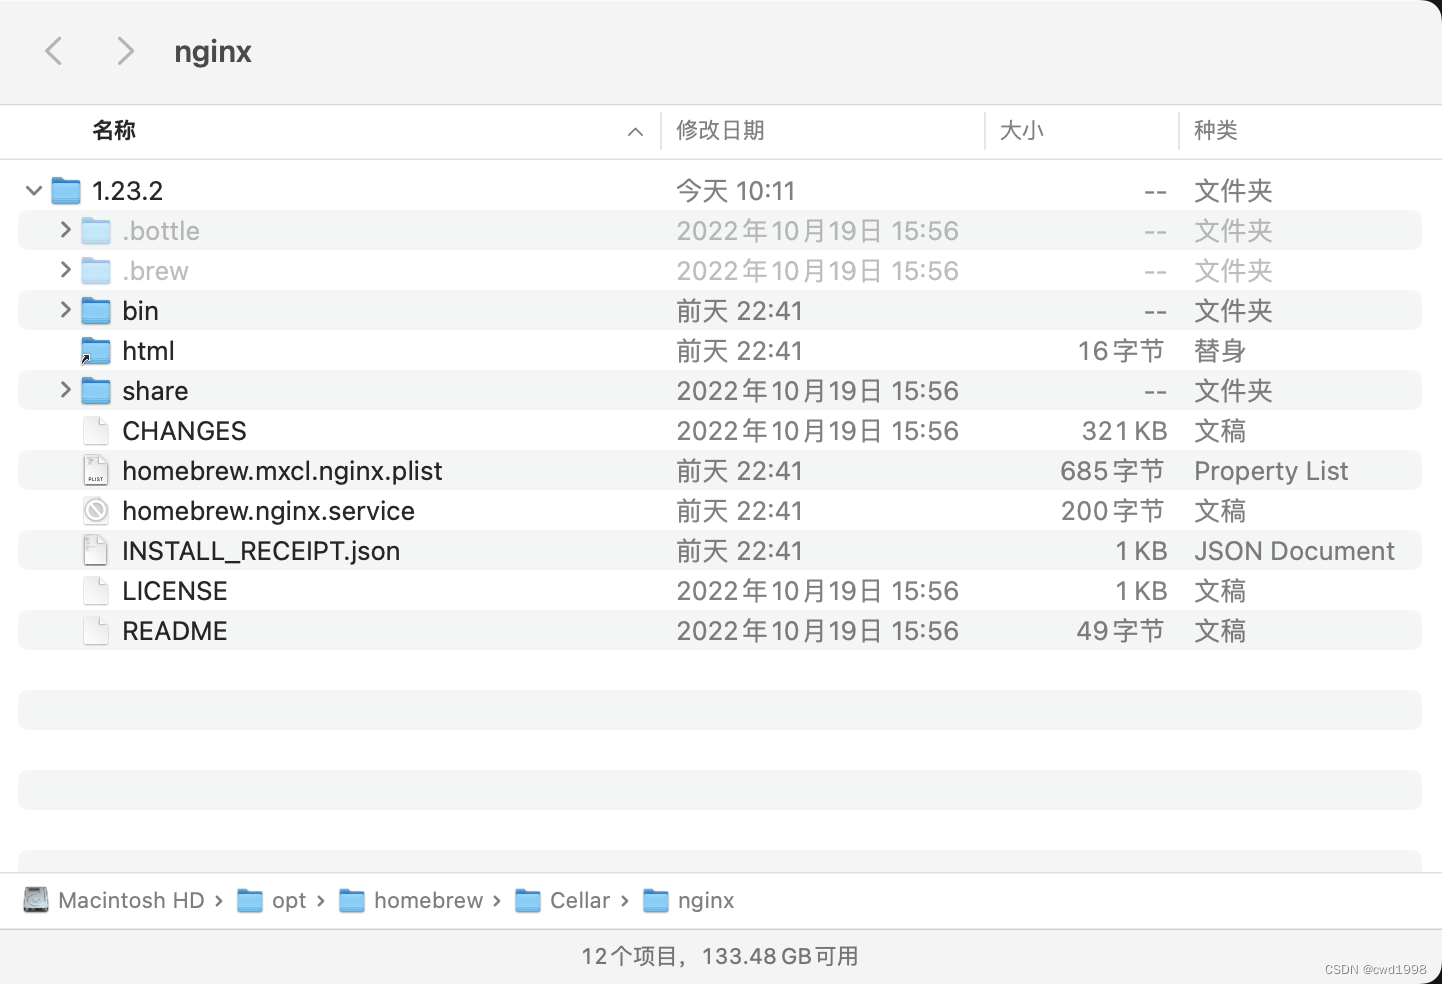Click the CHANGES document icon
The height and width of the screenshot is (984, 1442).
tap(96, 430)
